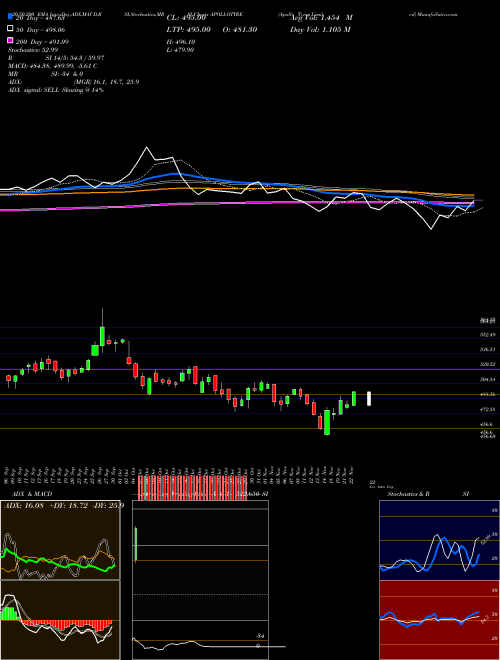Click the green volume bar in the middle panel
Image resolution: width=500 pixels, height=660 pixels.
[x=136, y=544]
